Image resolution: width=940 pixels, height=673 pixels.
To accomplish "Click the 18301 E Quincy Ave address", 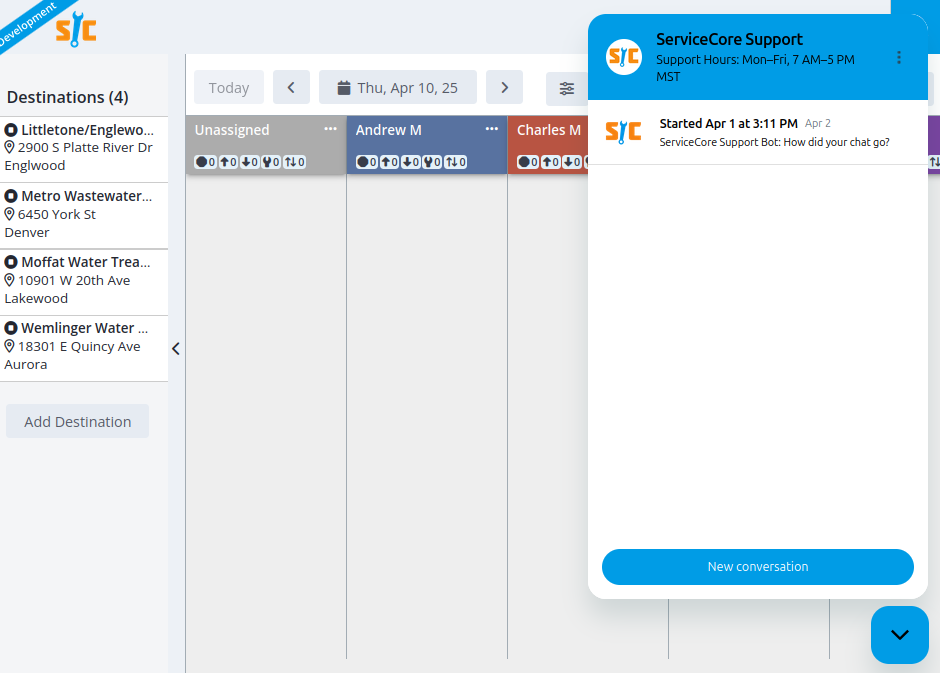I will point(79,346).
